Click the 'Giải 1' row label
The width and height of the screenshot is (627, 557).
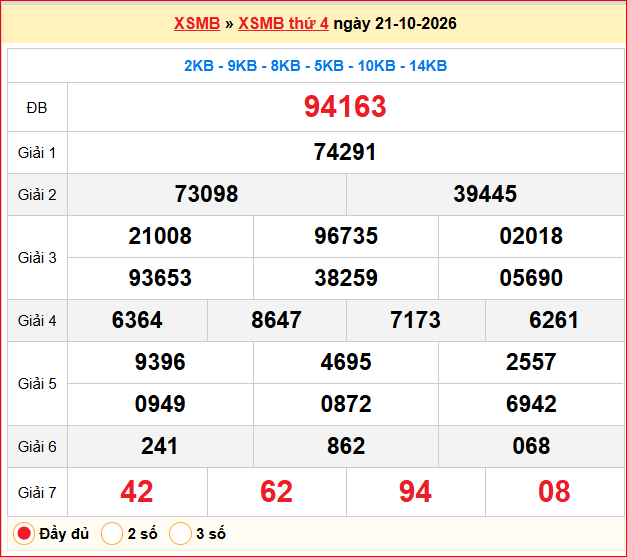(x=37, y=153)
